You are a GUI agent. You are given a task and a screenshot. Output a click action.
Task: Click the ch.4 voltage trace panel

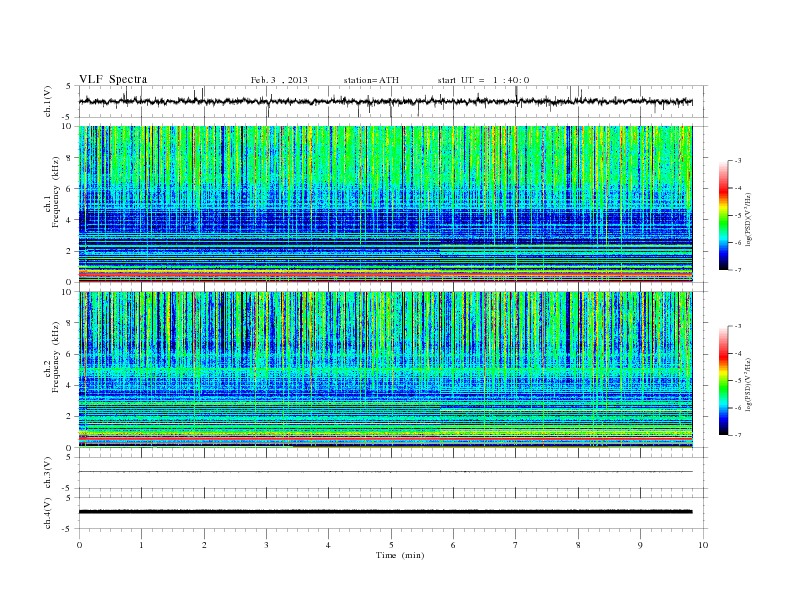pyautogui.click(x=393, y=513)
